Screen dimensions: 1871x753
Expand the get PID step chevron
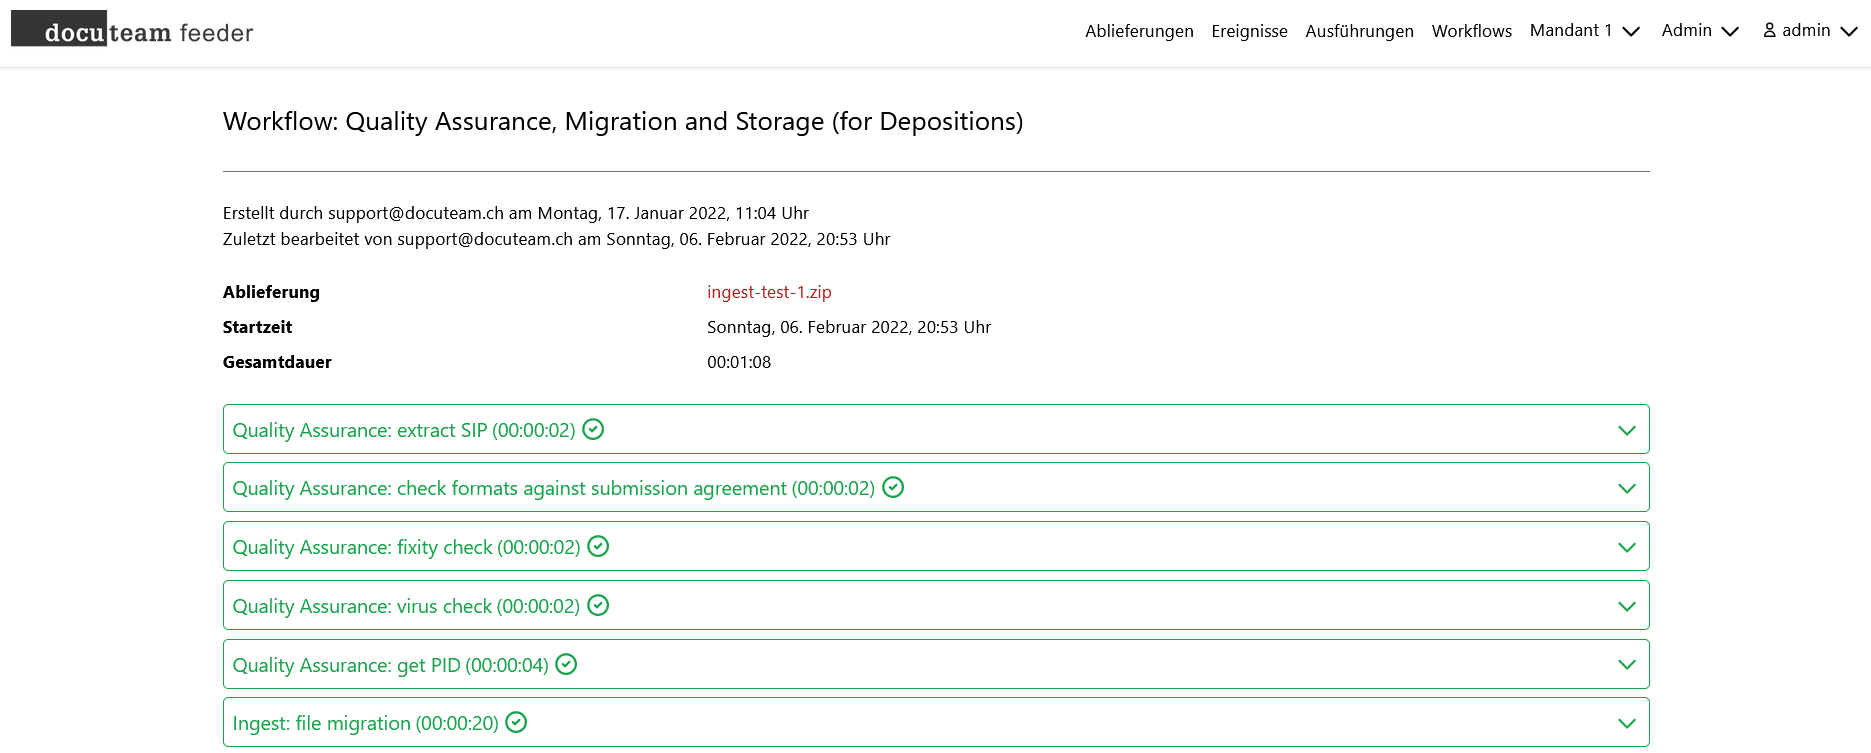pyautogui.click(x=1627, y=664)
